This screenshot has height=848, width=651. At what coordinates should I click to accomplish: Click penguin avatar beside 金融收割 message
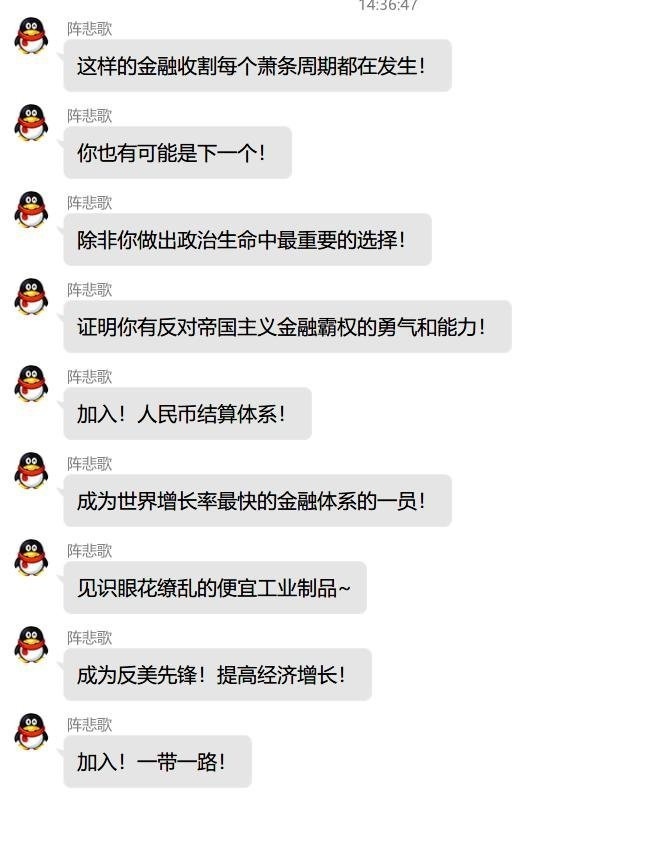31,36
